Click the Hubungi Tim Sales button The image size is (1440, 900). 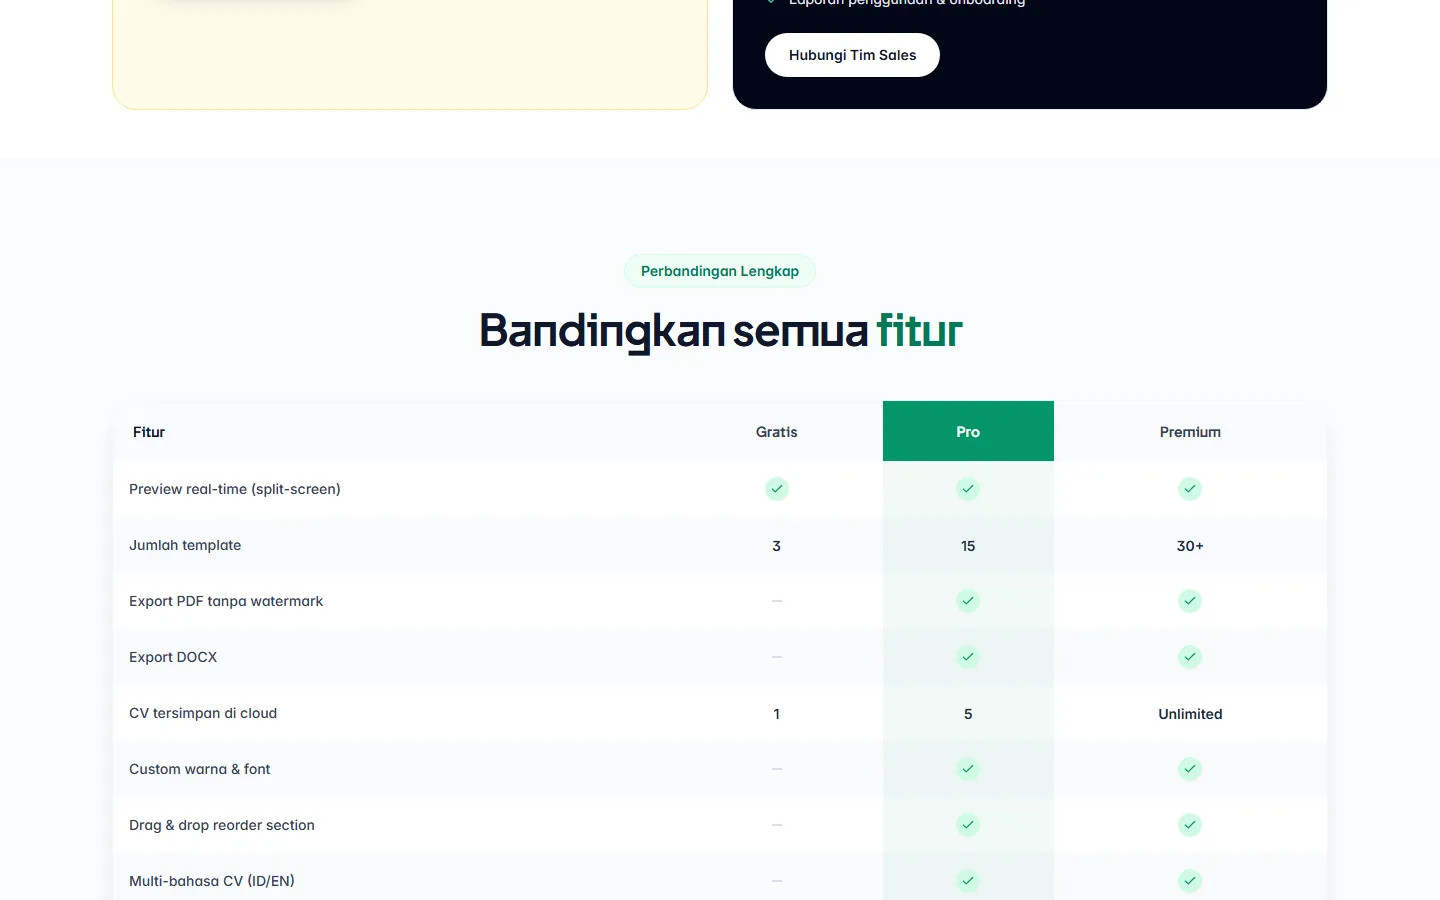[852, 55]
